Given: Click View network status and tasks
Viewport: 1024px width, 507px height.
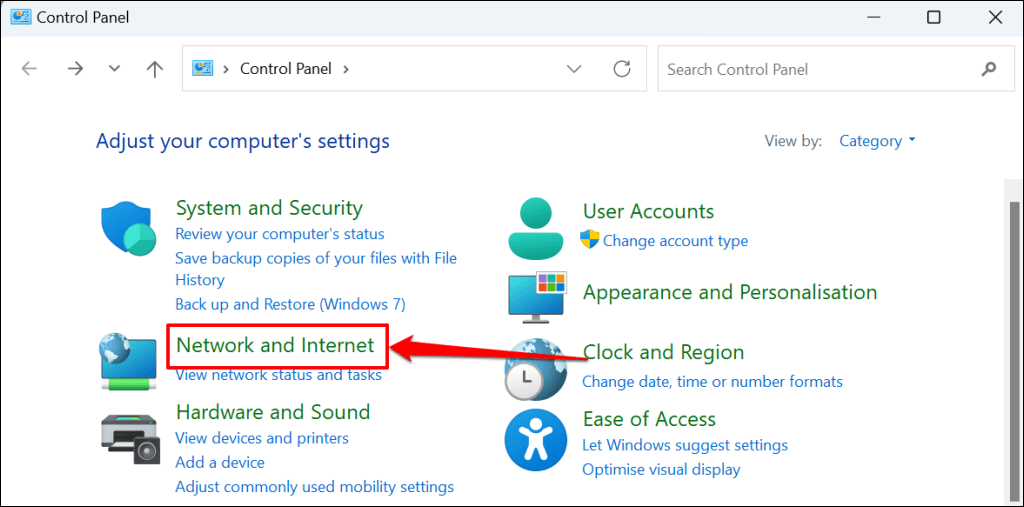Looking at the screenshot, I should pos(279,375).
